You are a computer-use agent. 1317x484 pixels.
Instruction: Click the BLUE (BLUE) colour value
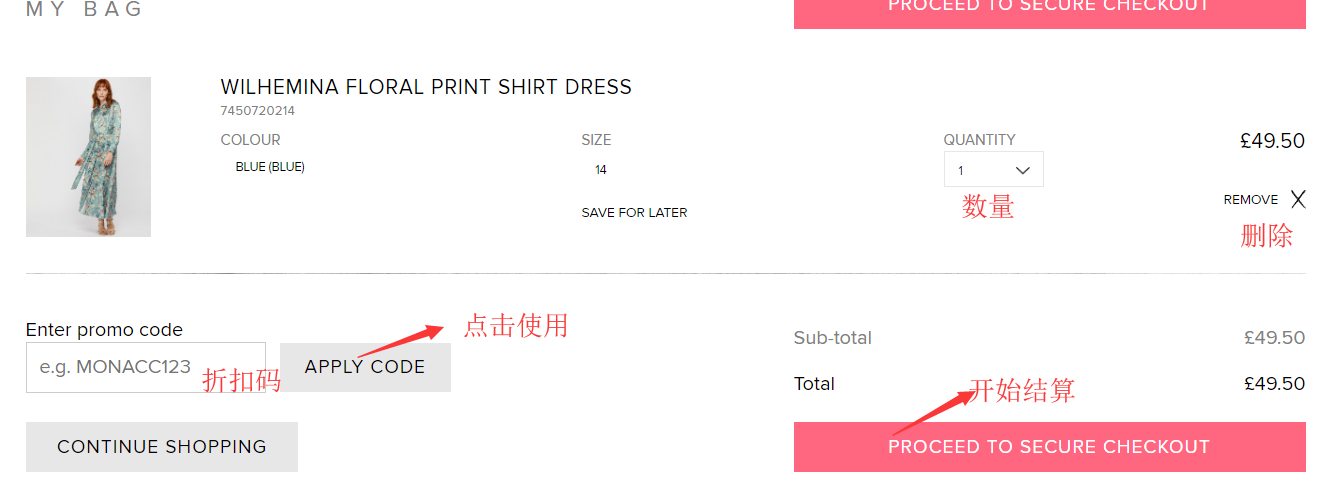(270, 167)
